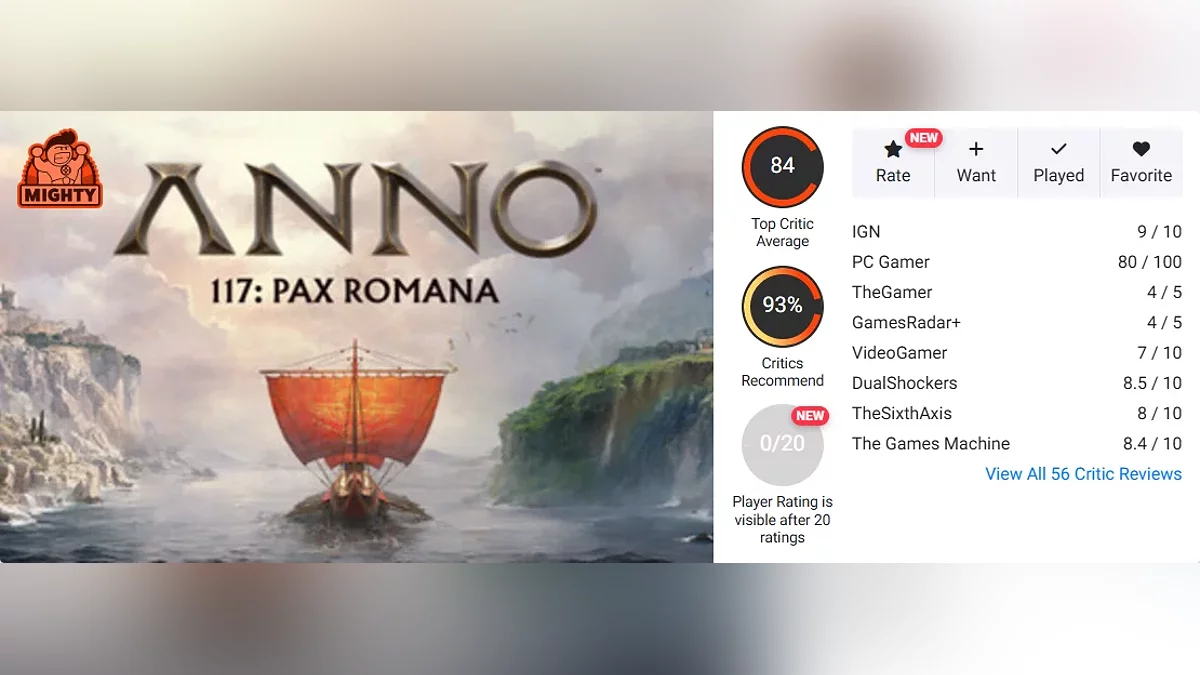Open the IGN review entry
Screen dimensions: 1200x675
(1017, 232)
